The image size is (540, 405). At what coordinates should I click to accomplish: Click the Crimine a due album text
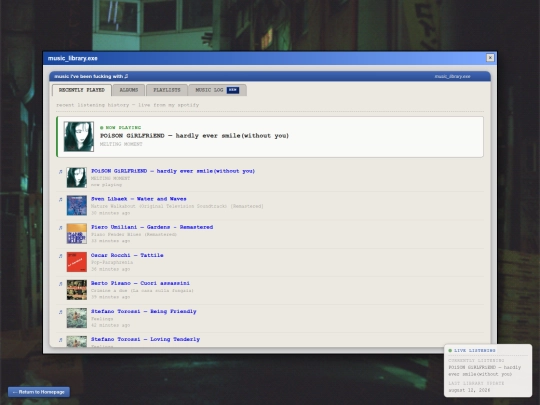(x=142, y=291)
